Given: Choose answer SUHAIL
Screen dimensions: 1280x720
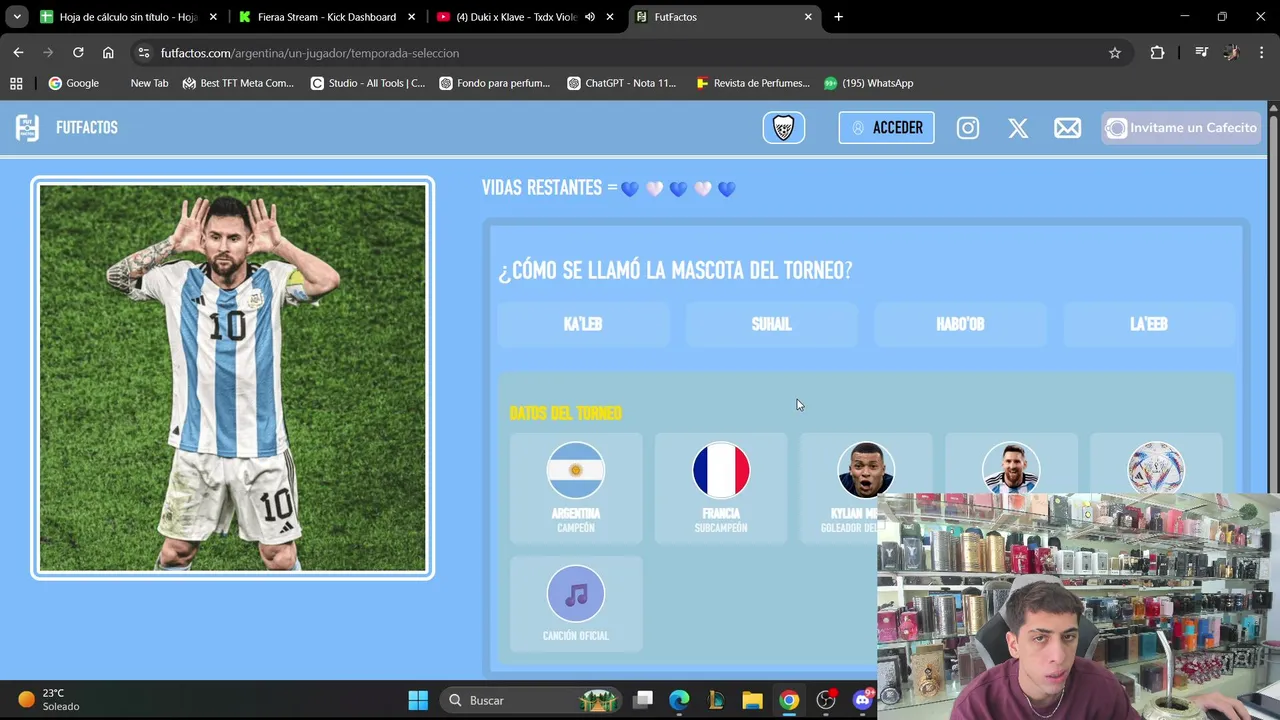Looking at the screenshot, I should [771, 324].
